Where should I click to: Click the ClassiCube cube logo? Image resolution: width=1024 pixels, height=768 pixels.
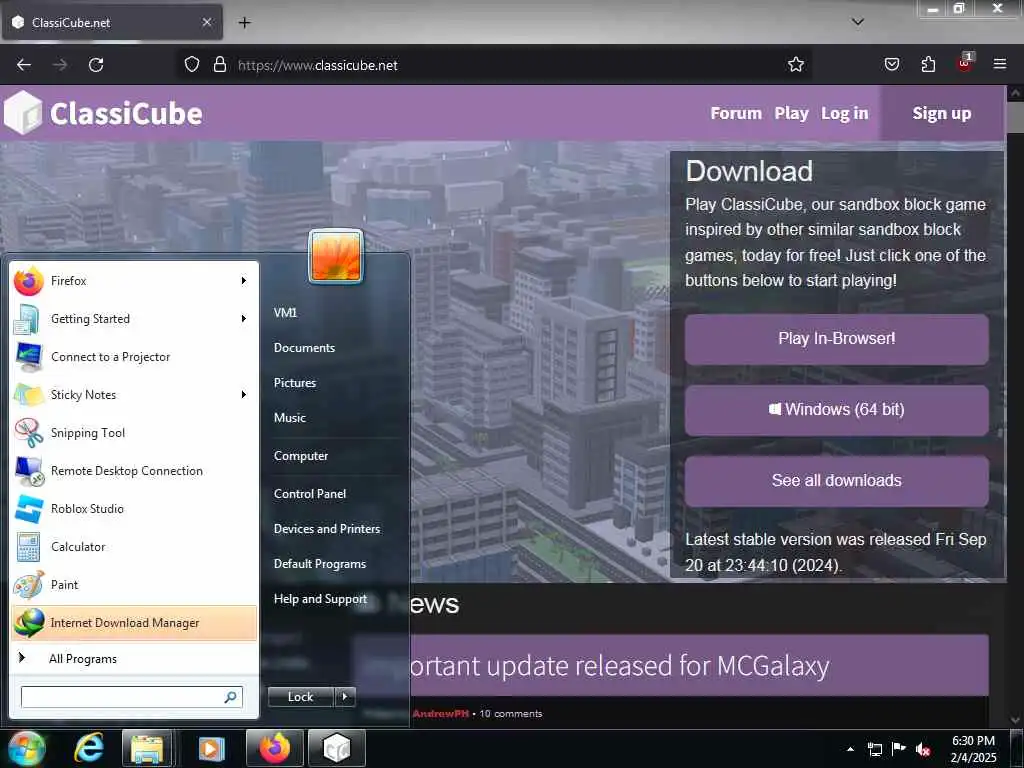click(x=23, y=113)
